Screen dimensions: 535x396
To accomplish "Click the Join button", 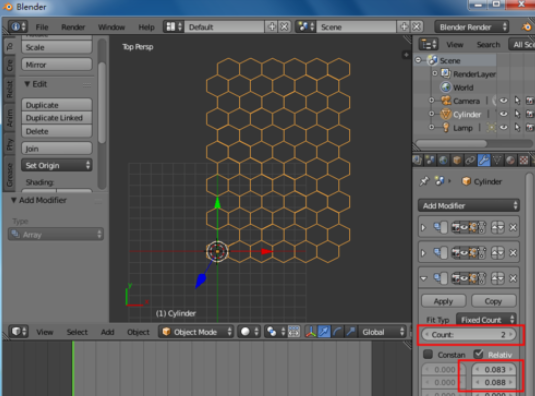I will (57, 149).
